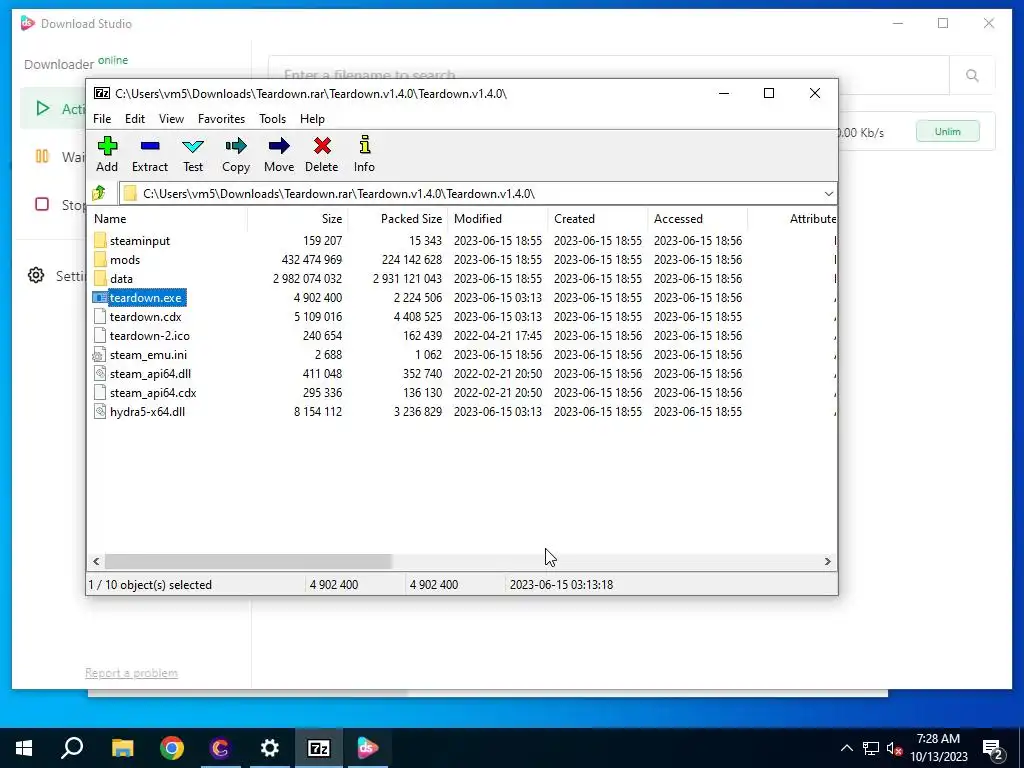Open the Windows Start menu
This screenshot has width=1024, height=768.
[24, 748]
